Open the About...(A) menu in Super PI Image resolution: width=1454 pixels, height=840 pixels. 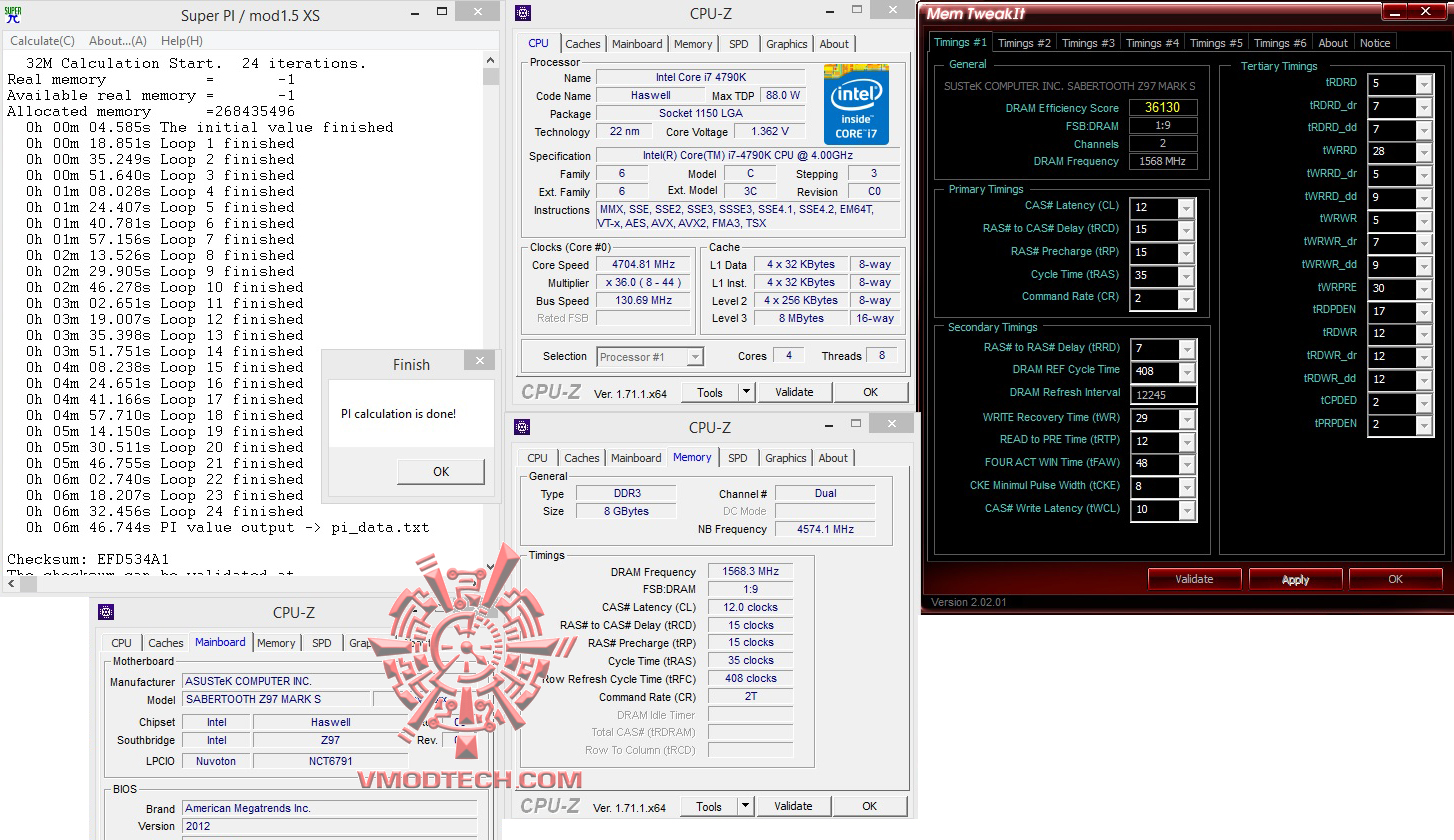point(118,41)
